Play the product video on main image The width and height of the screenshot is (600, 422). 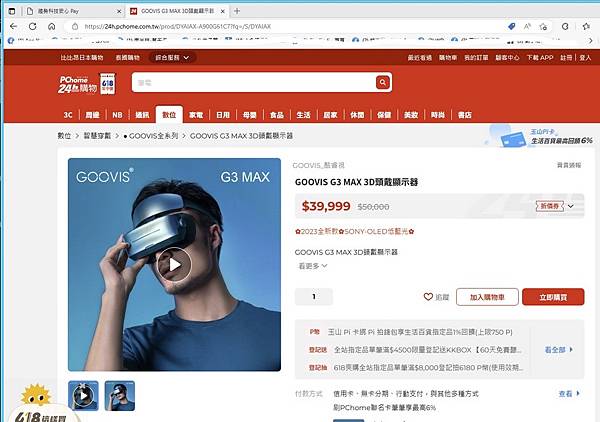[x=174, y=264]
